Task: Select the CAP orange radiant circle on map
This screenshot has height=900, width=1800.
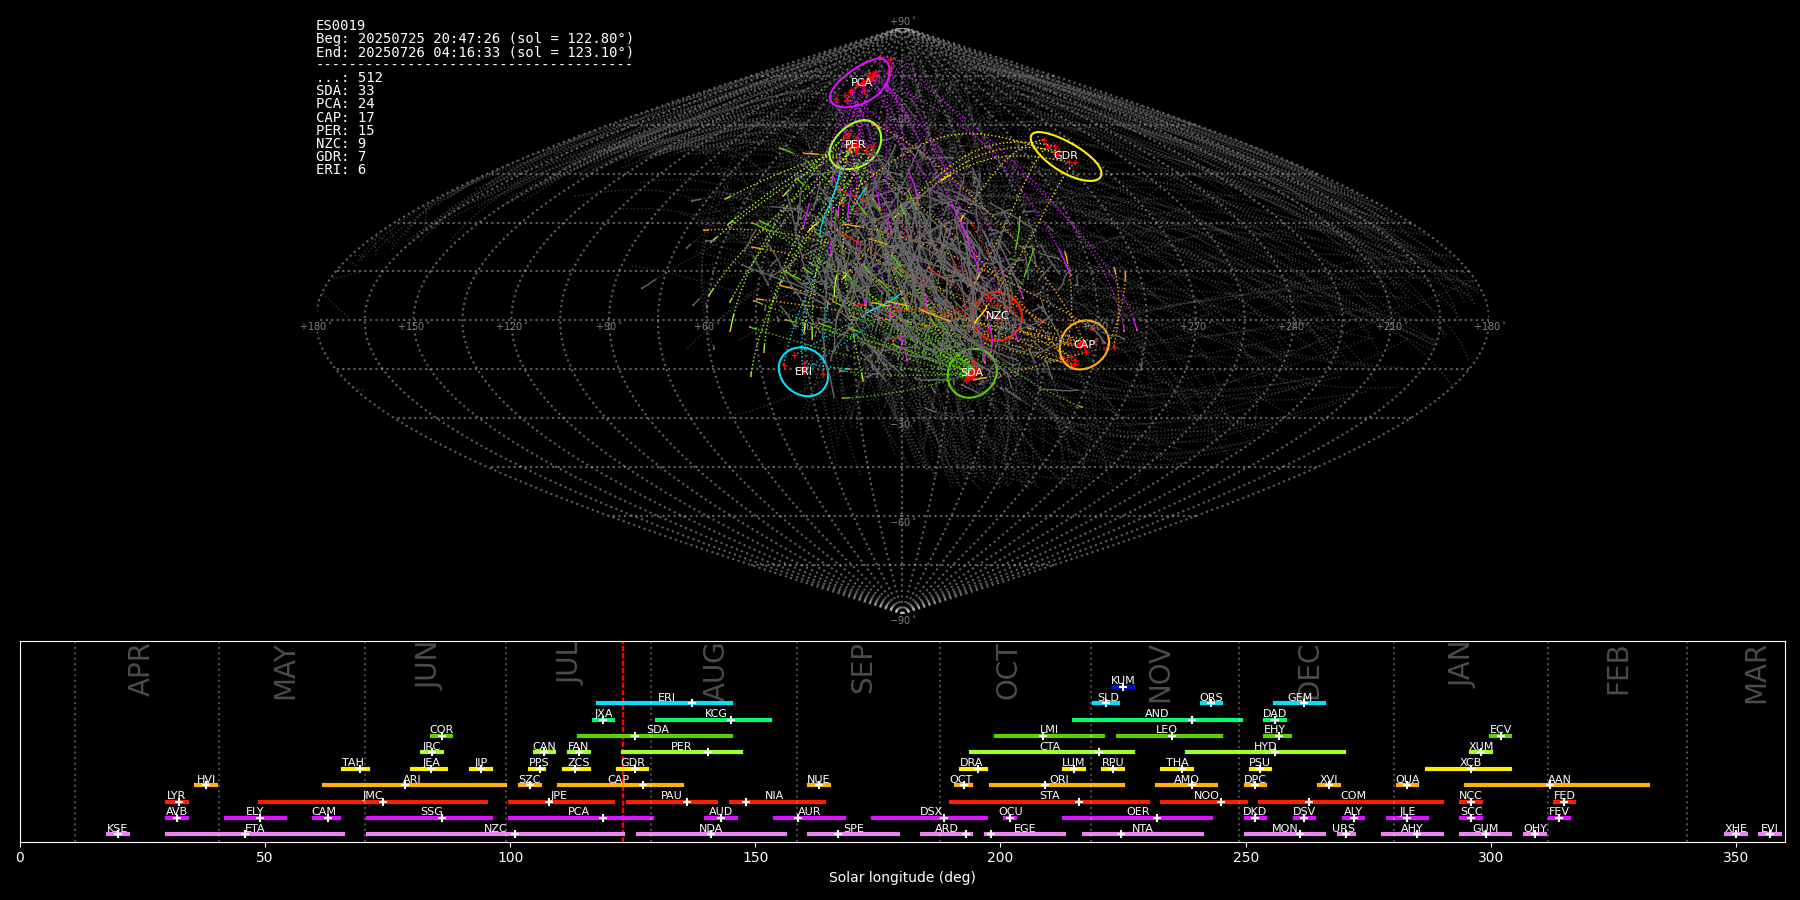Action: pyautogui.click(x=1084, y=344)
